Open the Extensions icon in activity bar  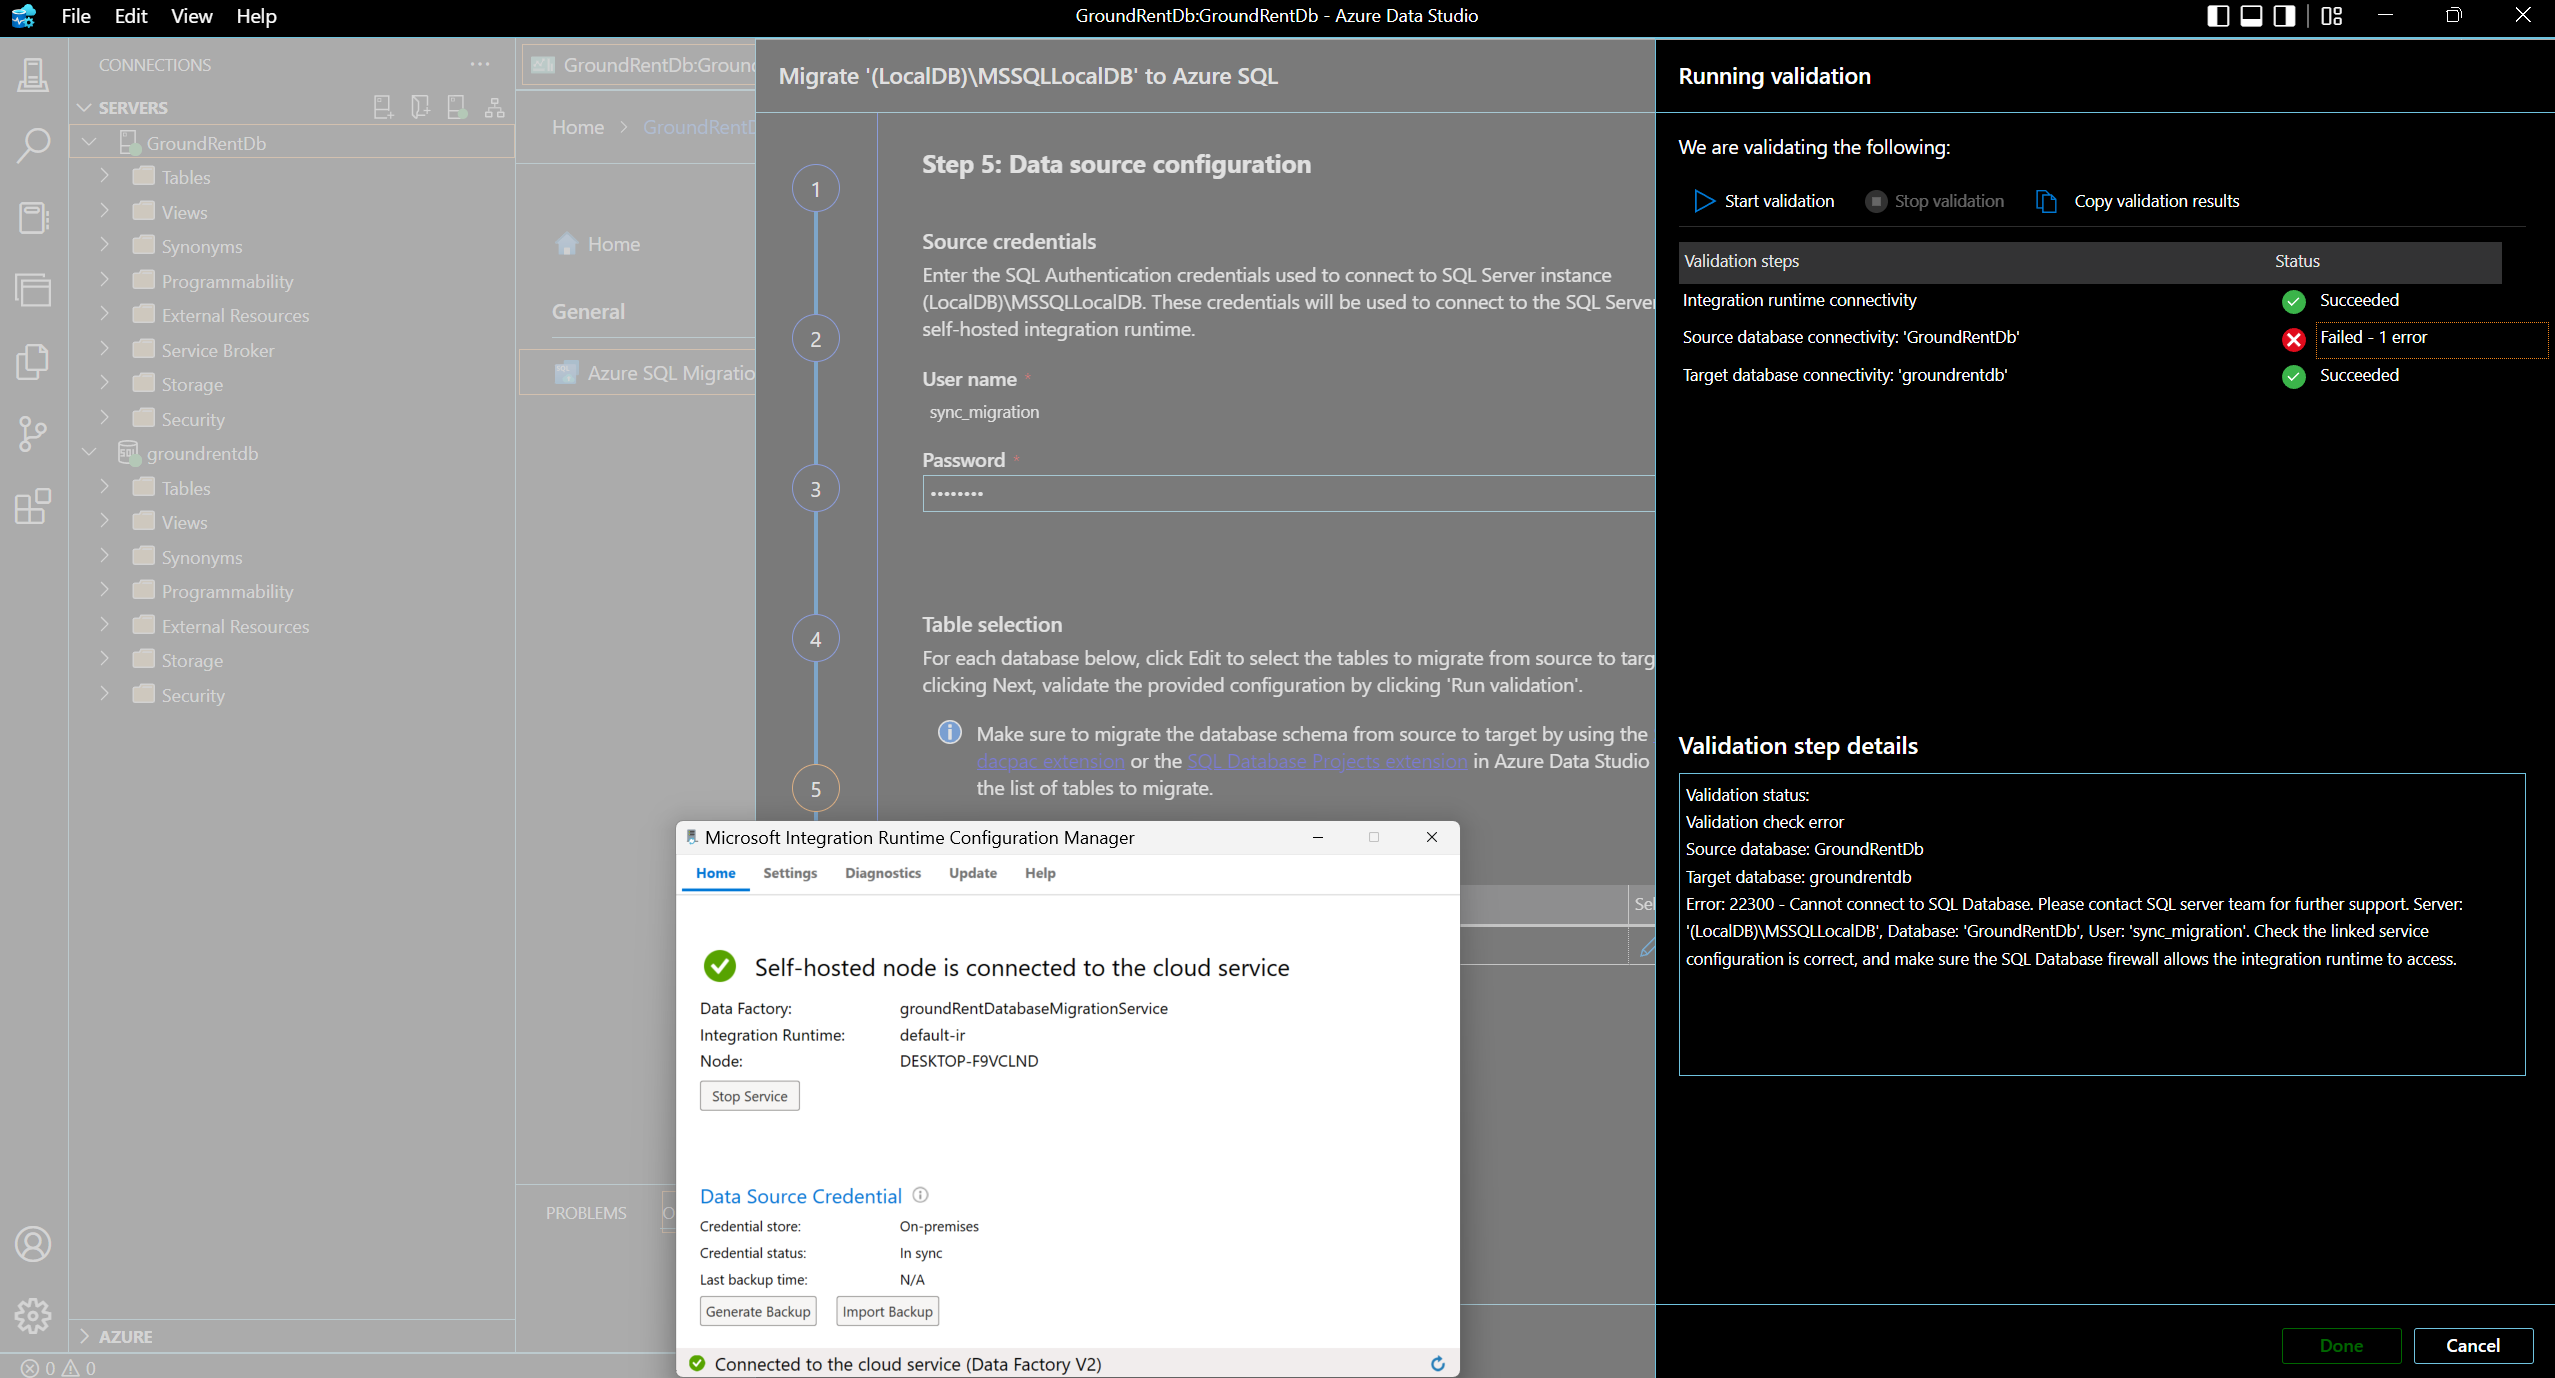[x=33, y=507]
